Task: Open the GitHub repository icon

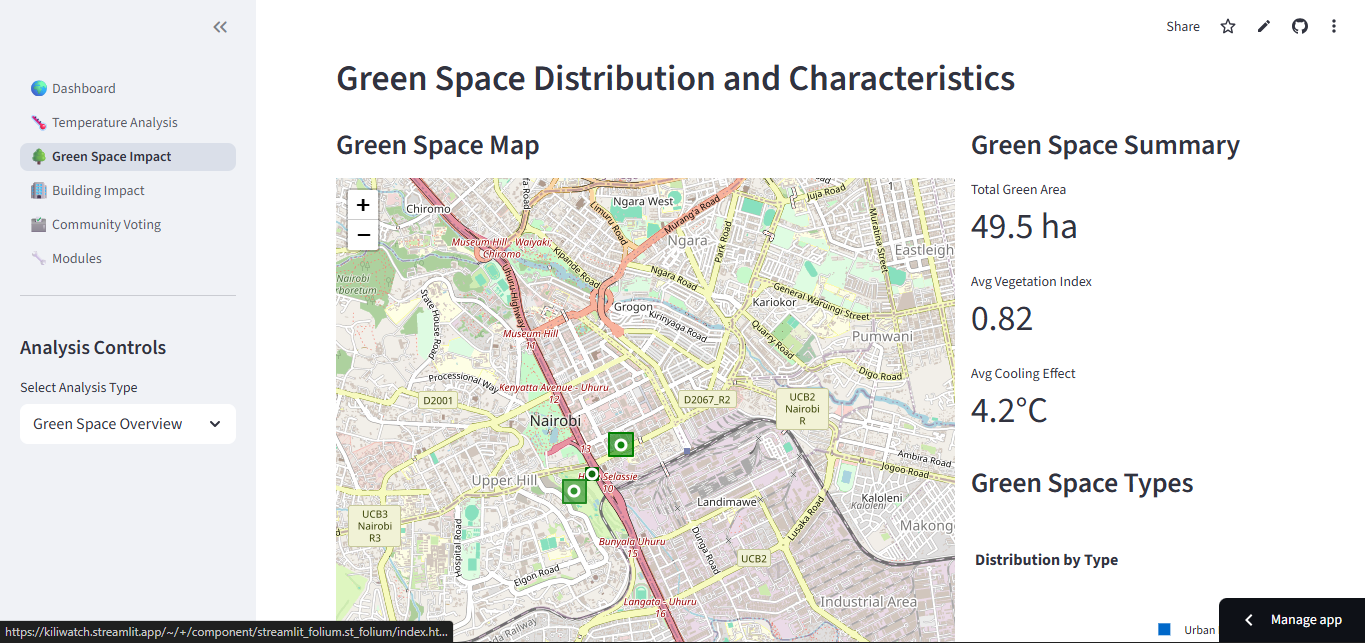Action: [1300, 27]
